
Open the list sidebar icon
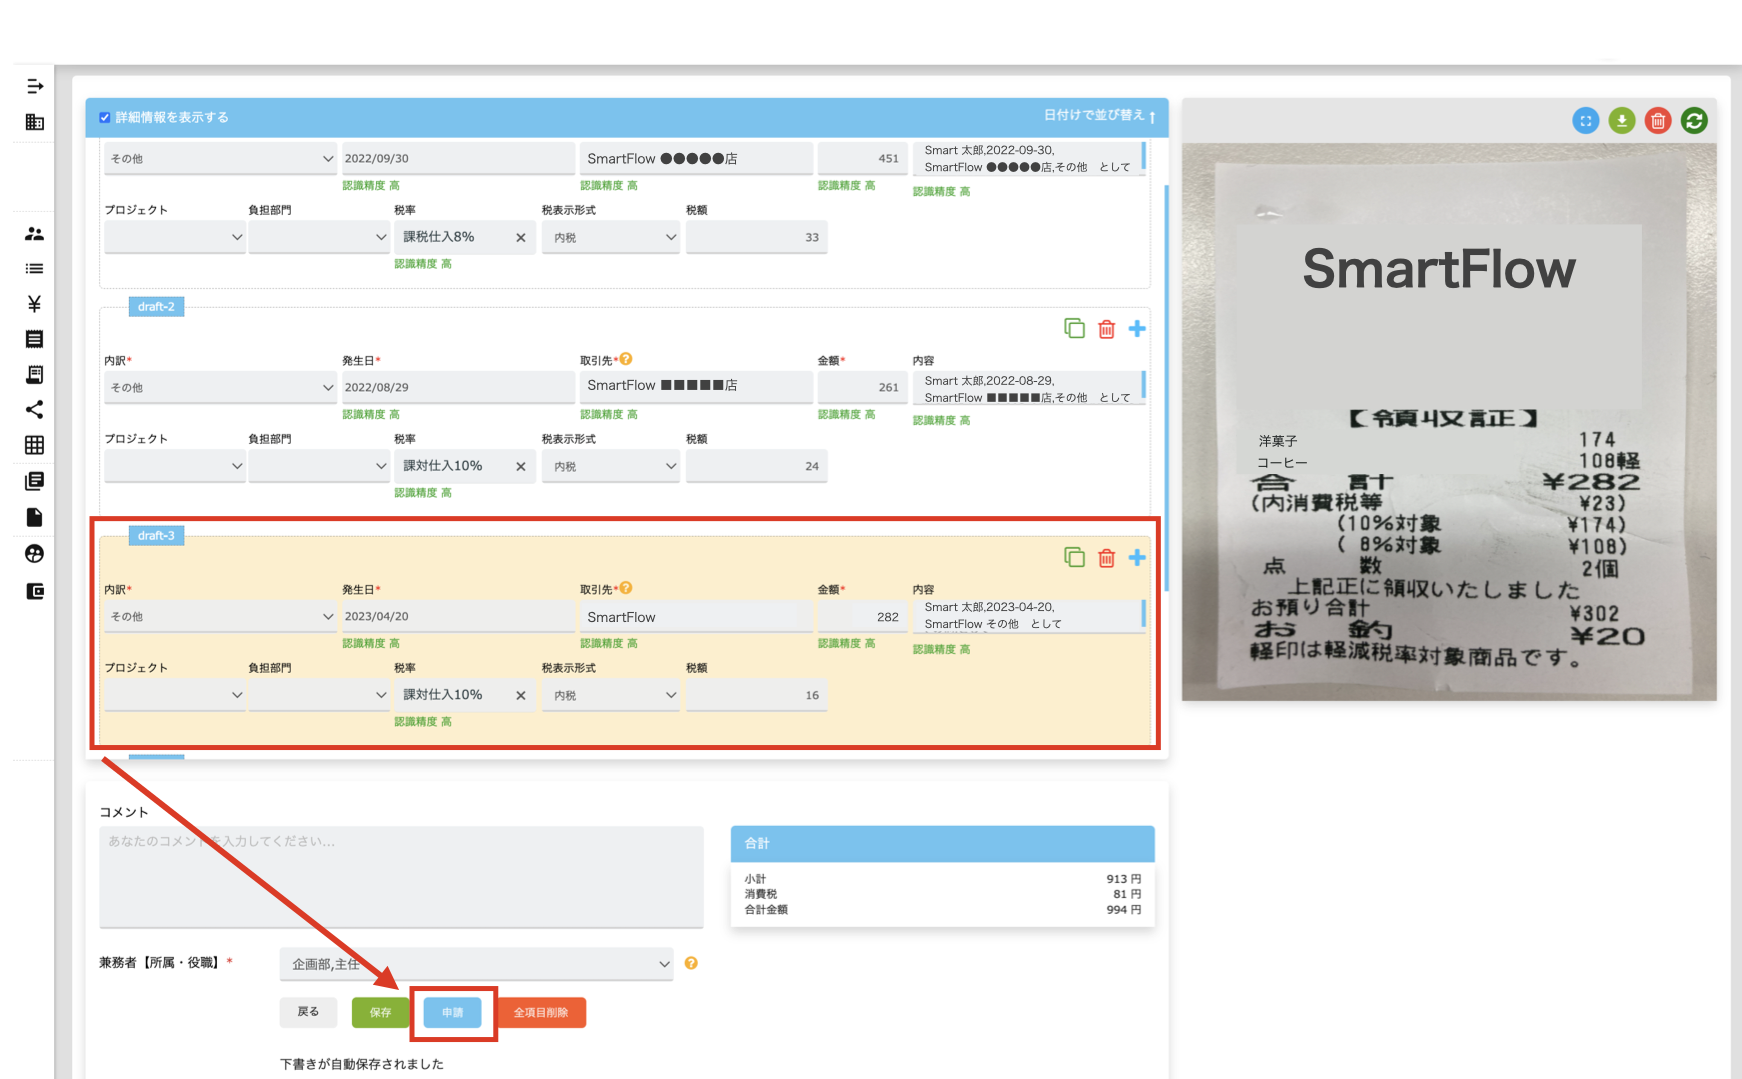pyautogui.click(x=35, y=269)
